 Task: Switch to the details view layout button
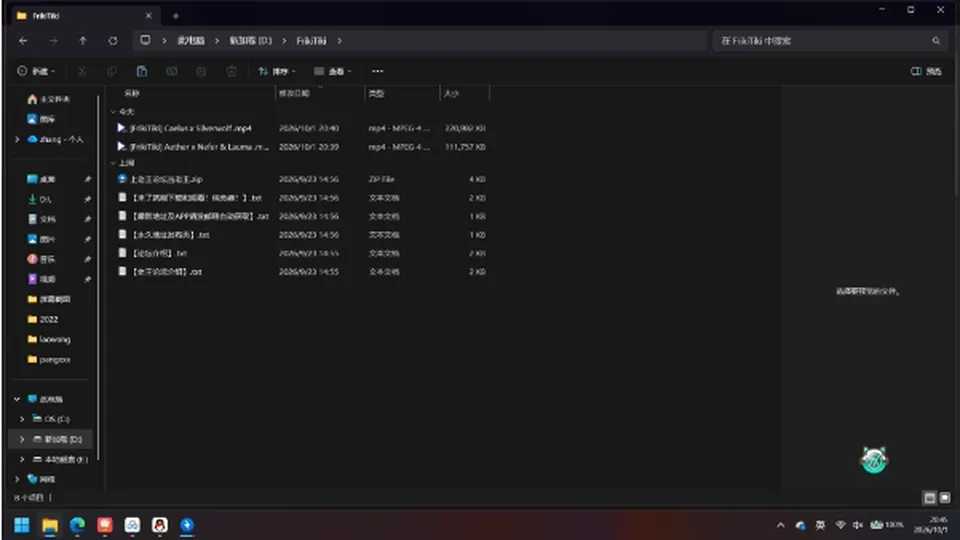[x=929, y=498]
